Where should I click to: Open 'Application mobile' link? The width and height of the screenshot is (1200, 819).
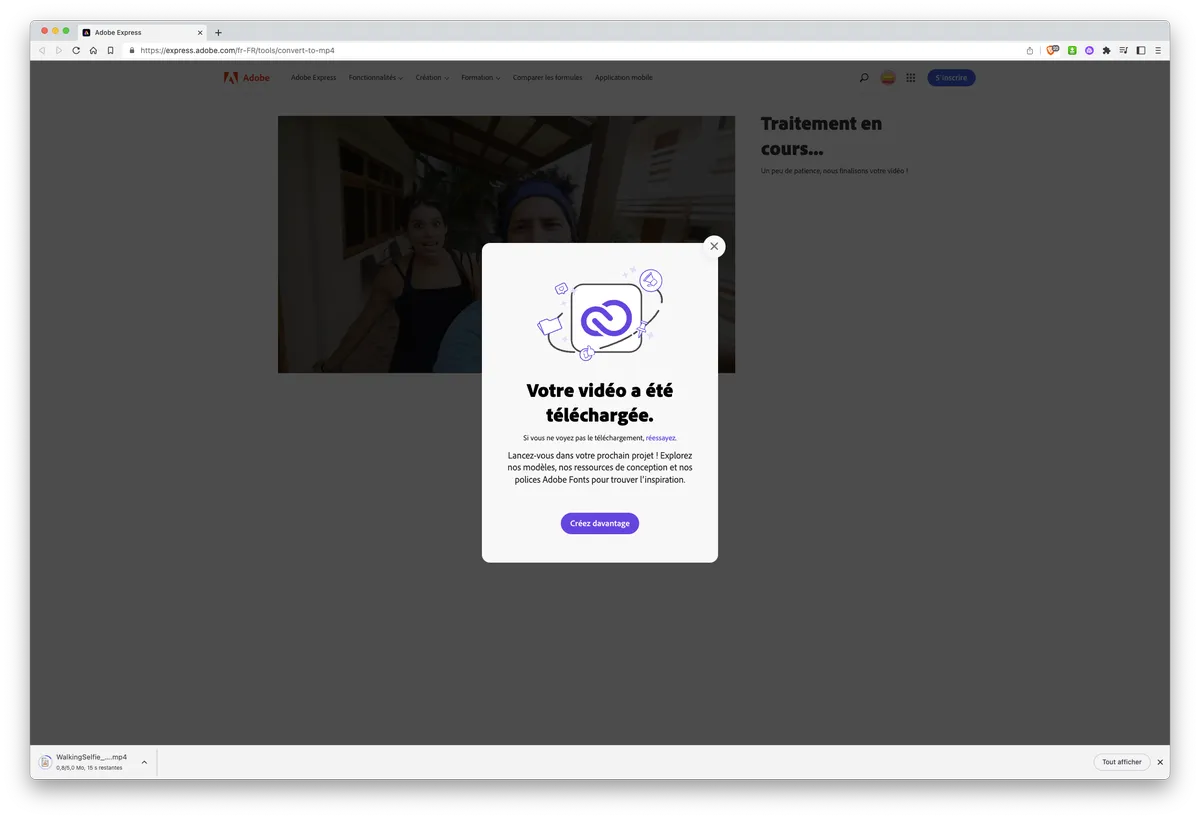(623, 78)
